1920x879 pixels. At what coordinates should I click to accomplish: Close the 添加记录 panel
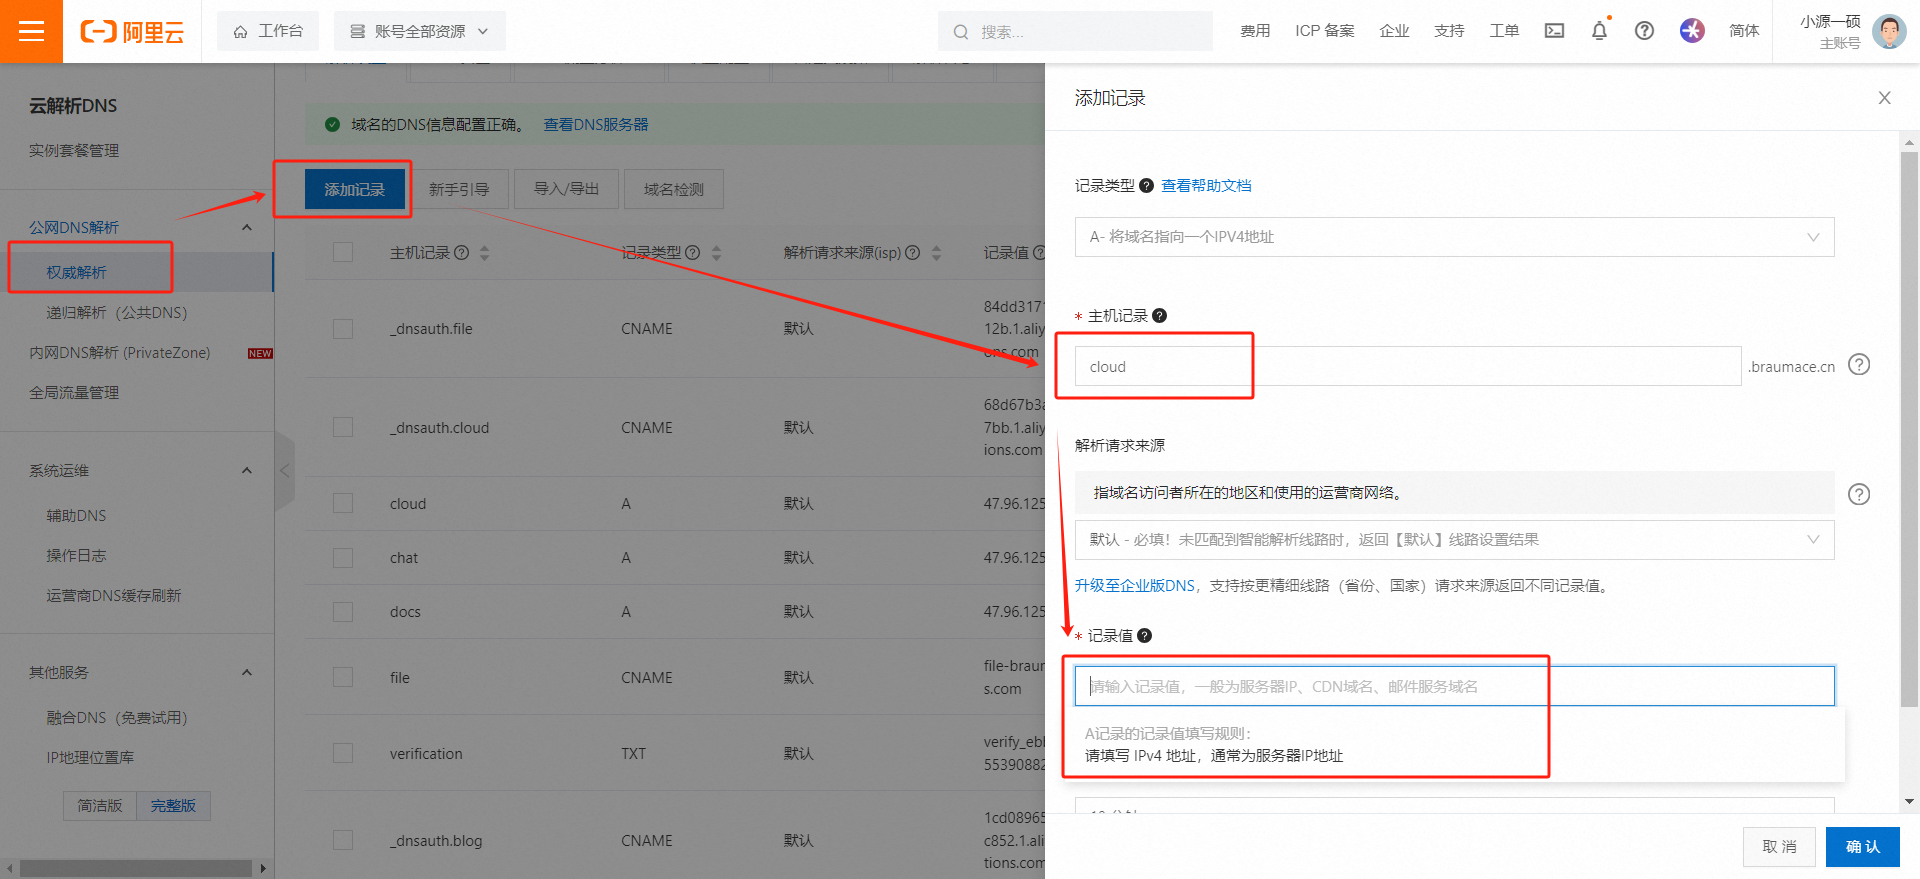tap(1884, 98)
